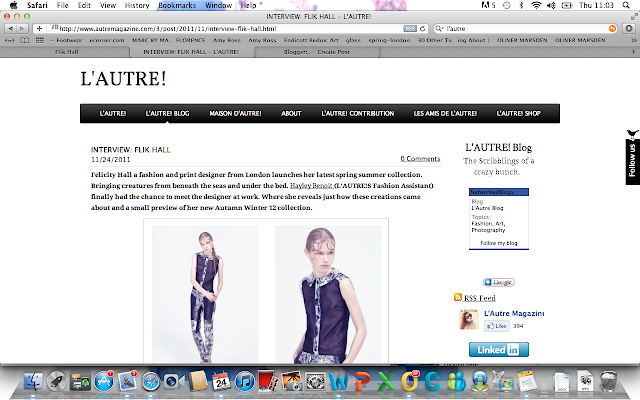Open ABOUT navigation item
The image size is (640, 400).
point(291,113)
